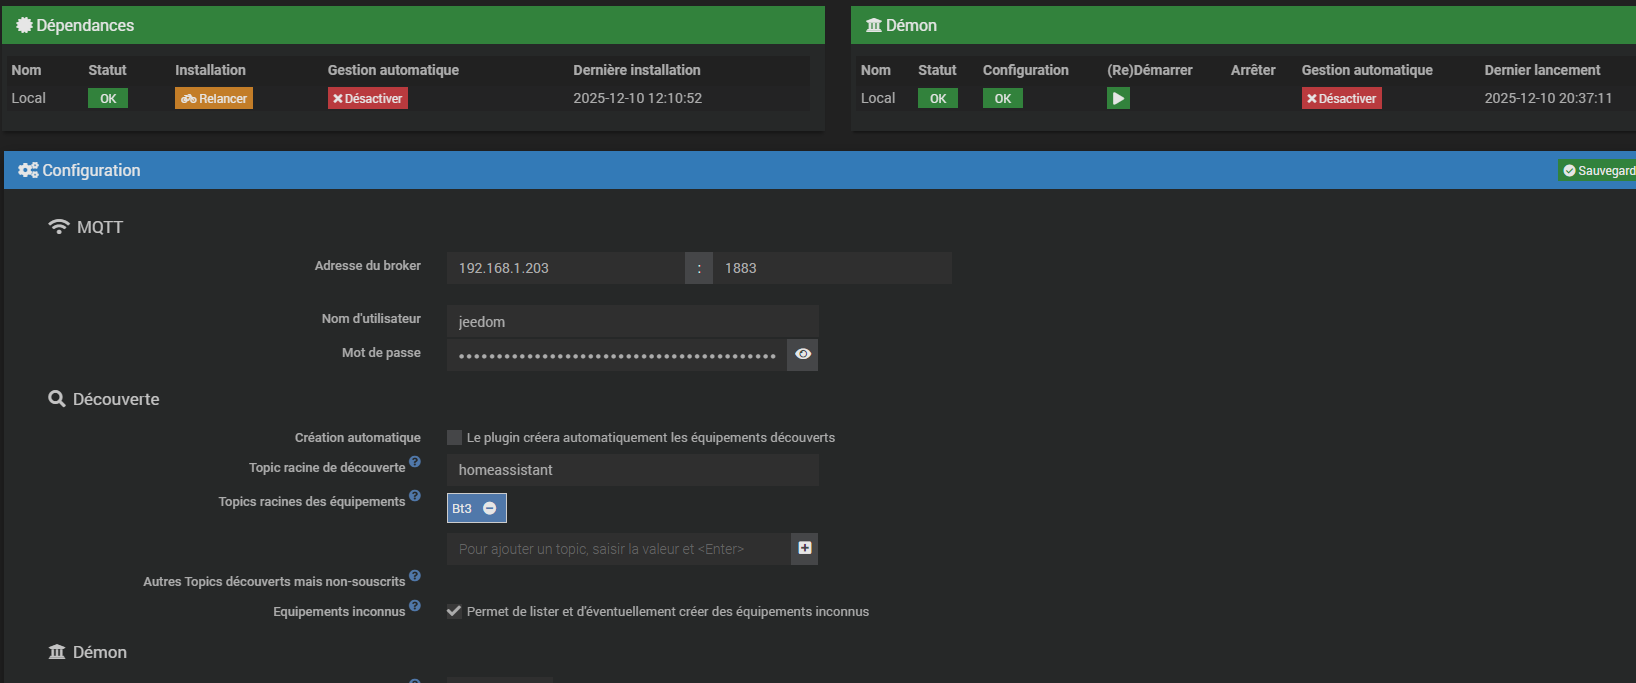Open help for Topic racine de découverte
This screenshot has height=683, width=1636.
pyautogui.click(x=415, y=462)
